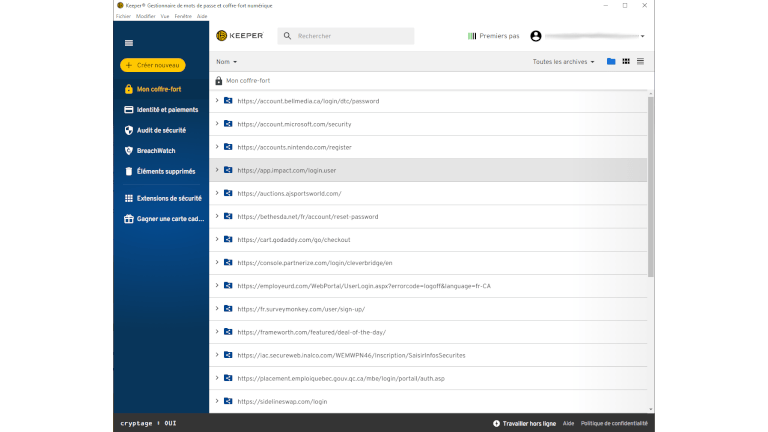Open Identité et paiements section
Screen dimensions: 768x432
click(165, 109)
